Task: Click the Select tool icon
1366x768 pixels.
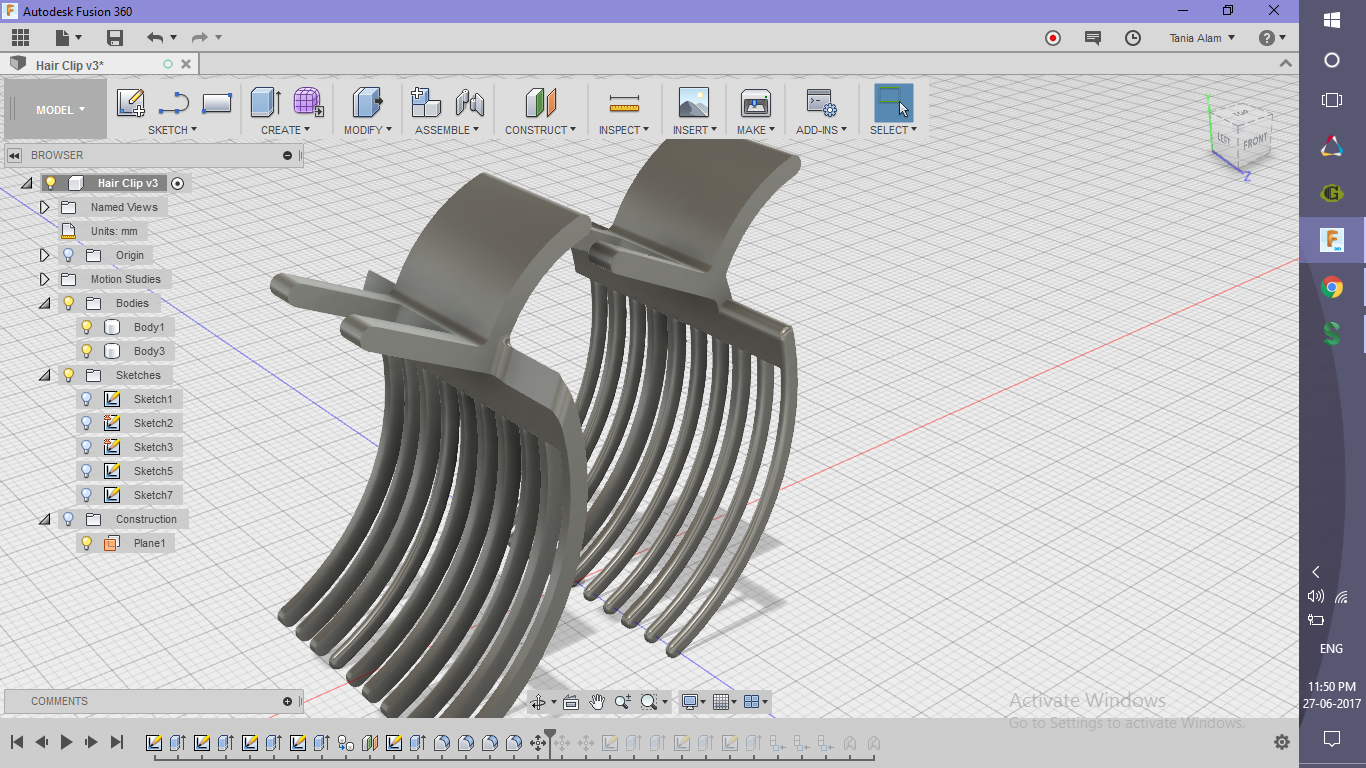Action: click(x=893, y=102)
